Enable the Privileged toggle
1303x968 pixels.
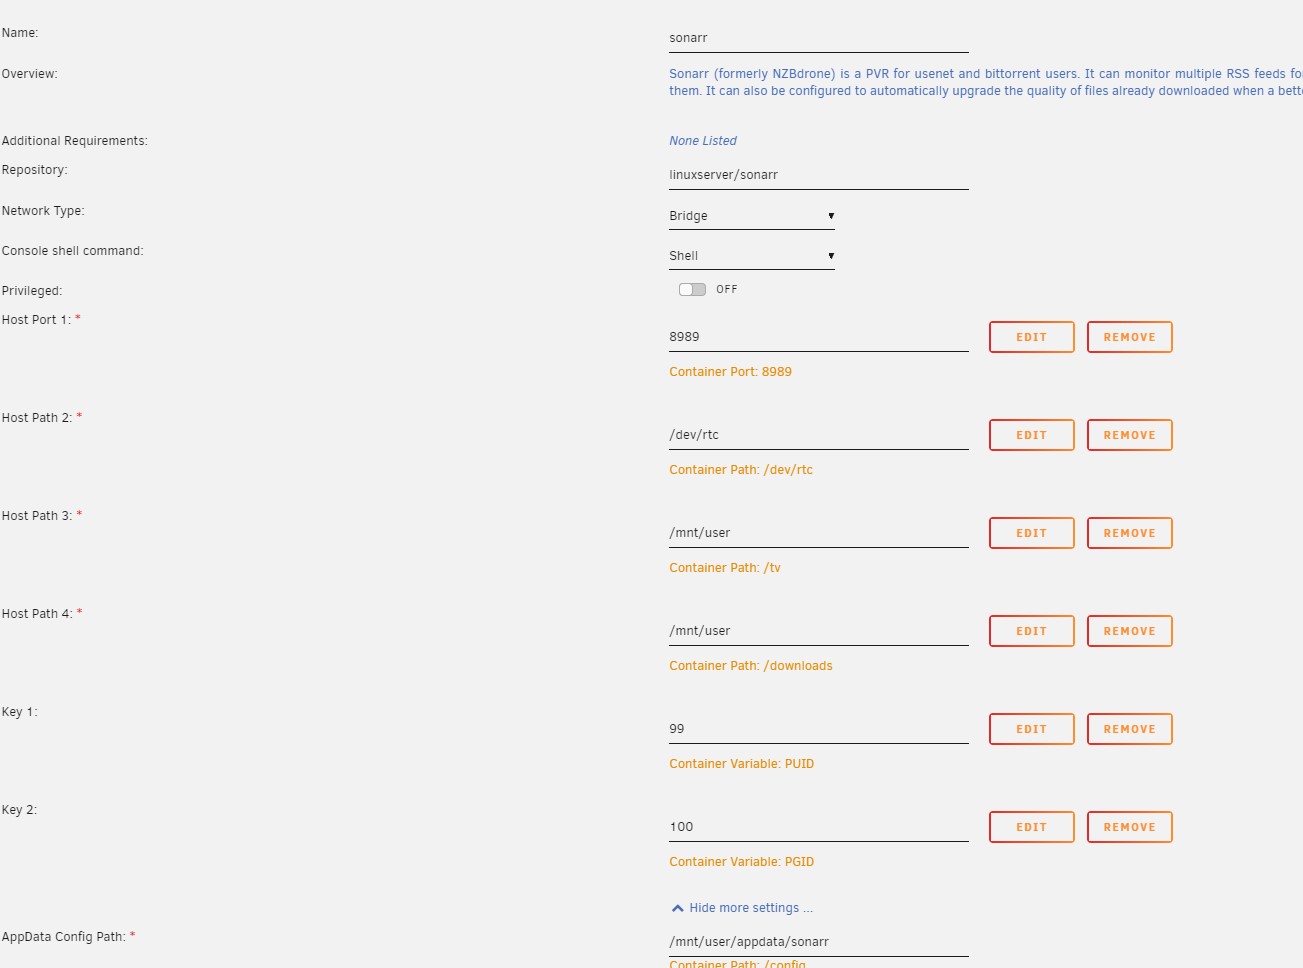(x=692, y=289)
